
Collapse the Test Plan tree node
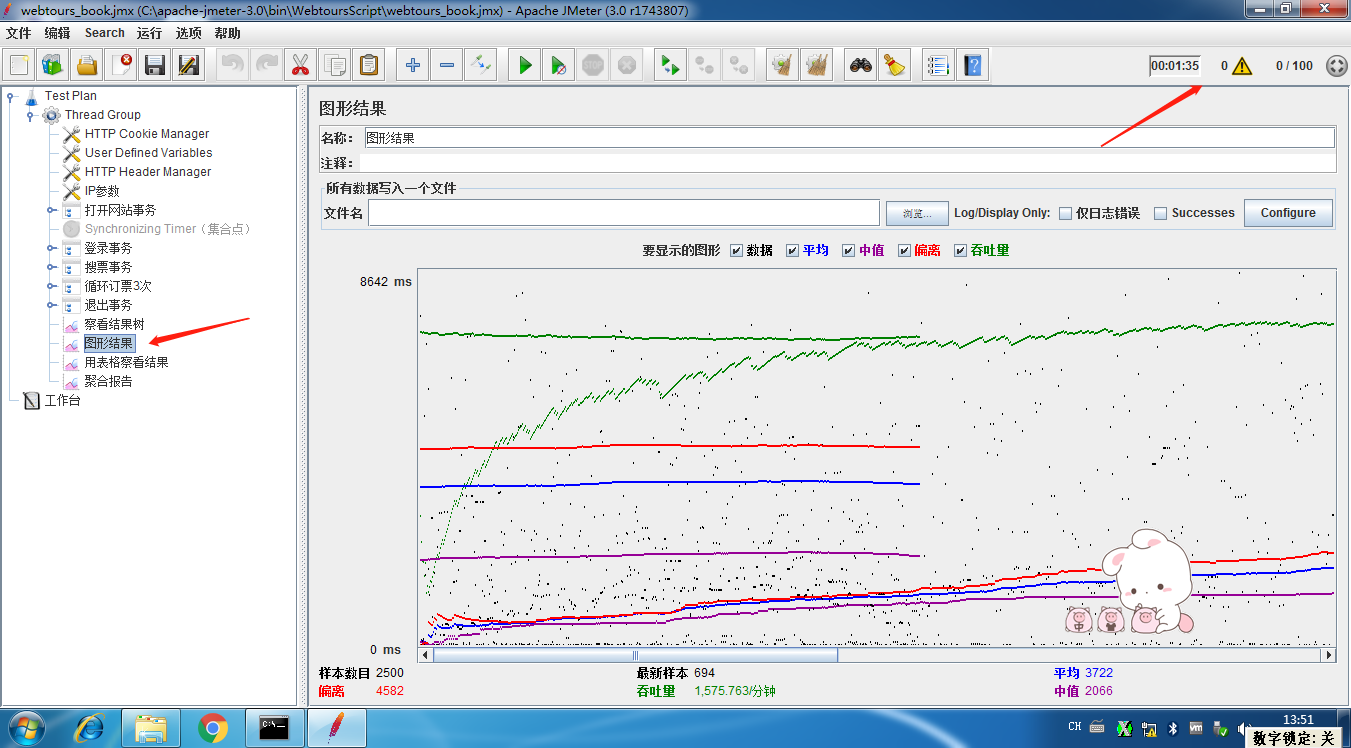tap(10, 96)
